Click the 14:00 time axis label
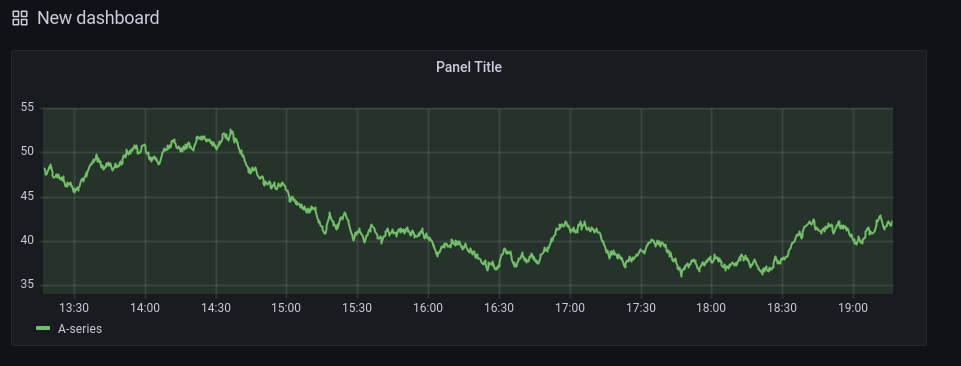961x366 pixels. 145,308
